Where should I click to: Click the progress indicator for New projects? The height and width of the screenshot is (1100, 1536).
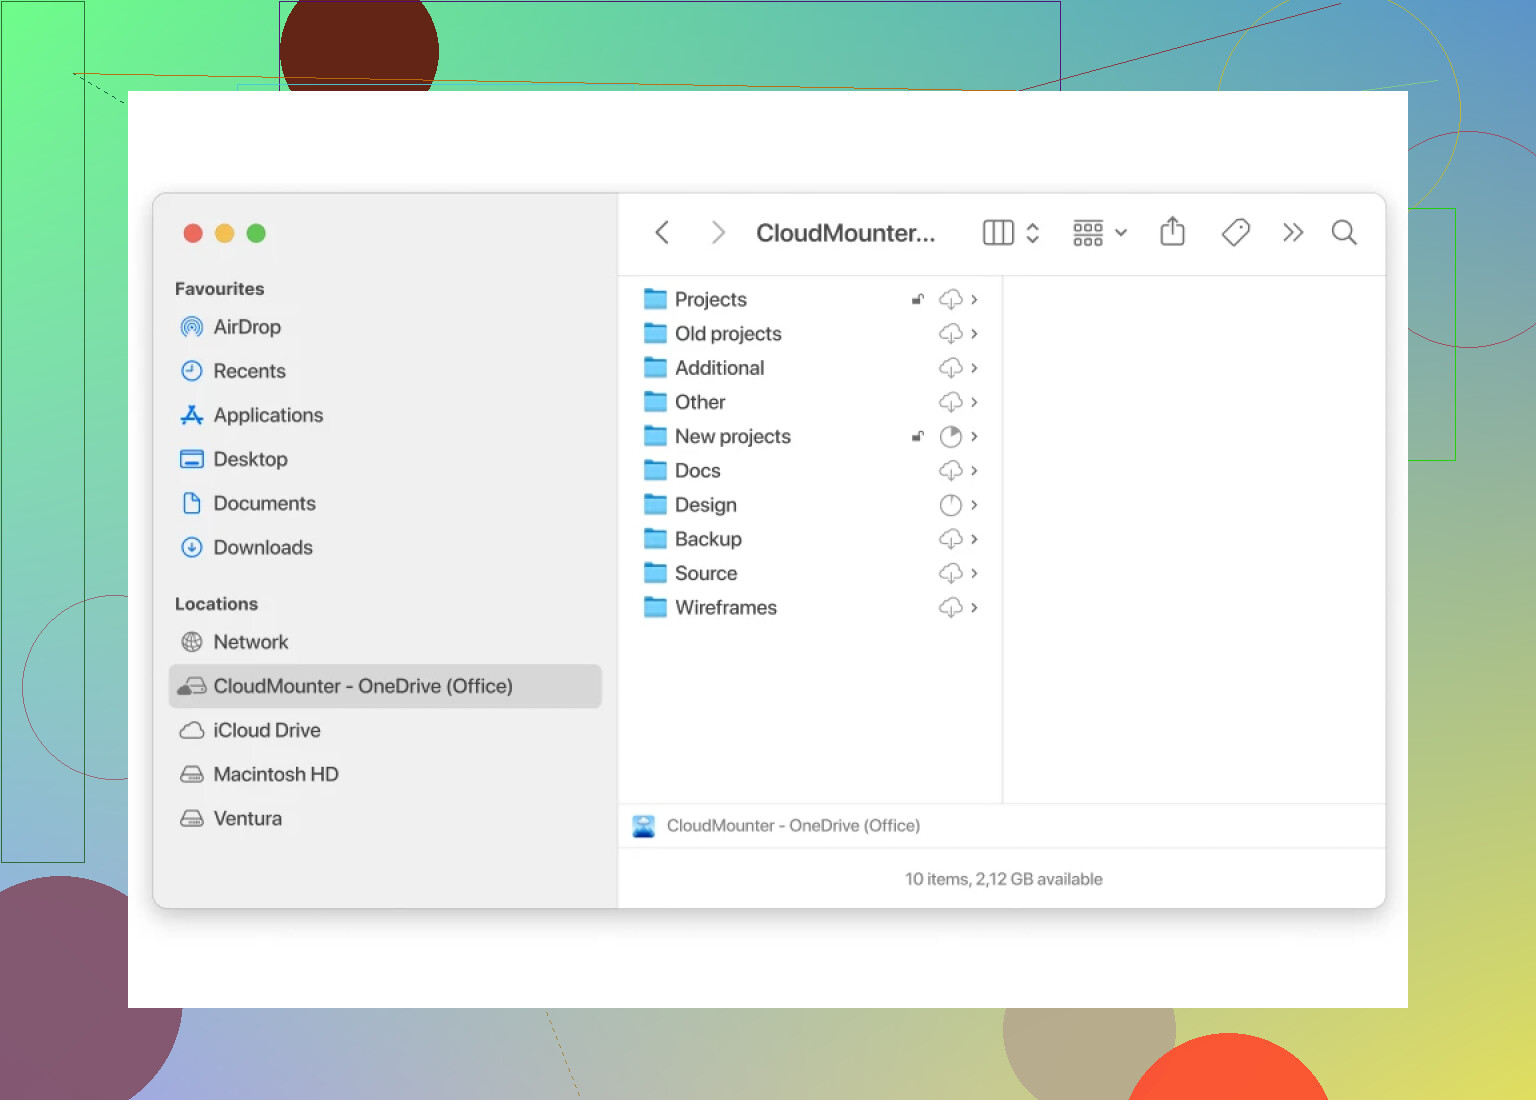(x=950, y=436)
